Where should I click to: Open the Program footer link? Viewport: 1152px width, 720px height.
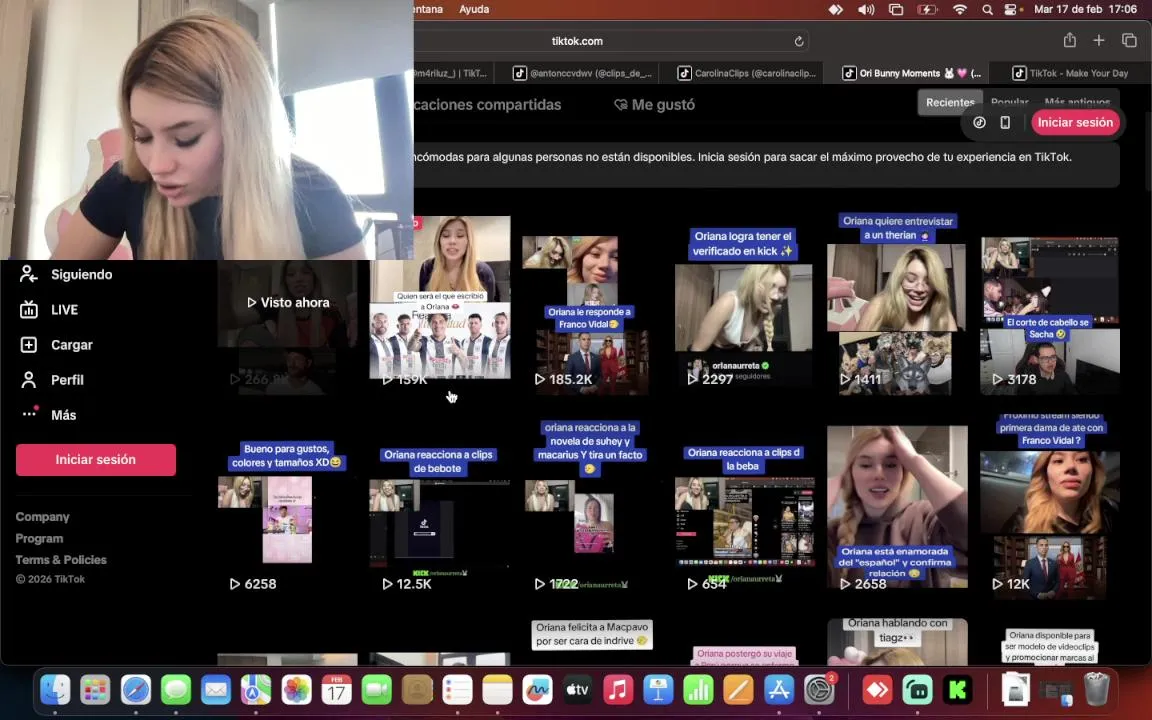[40, 539]
